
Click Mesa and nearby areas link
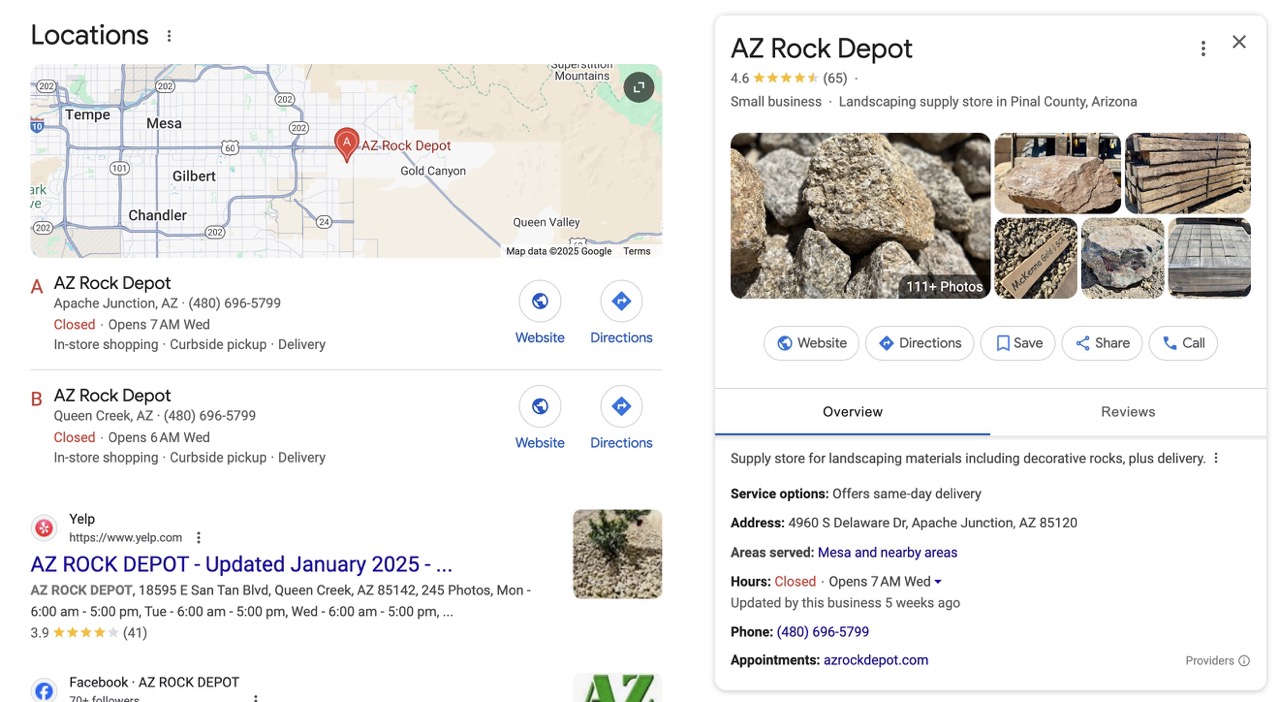(x=887, y=553)
